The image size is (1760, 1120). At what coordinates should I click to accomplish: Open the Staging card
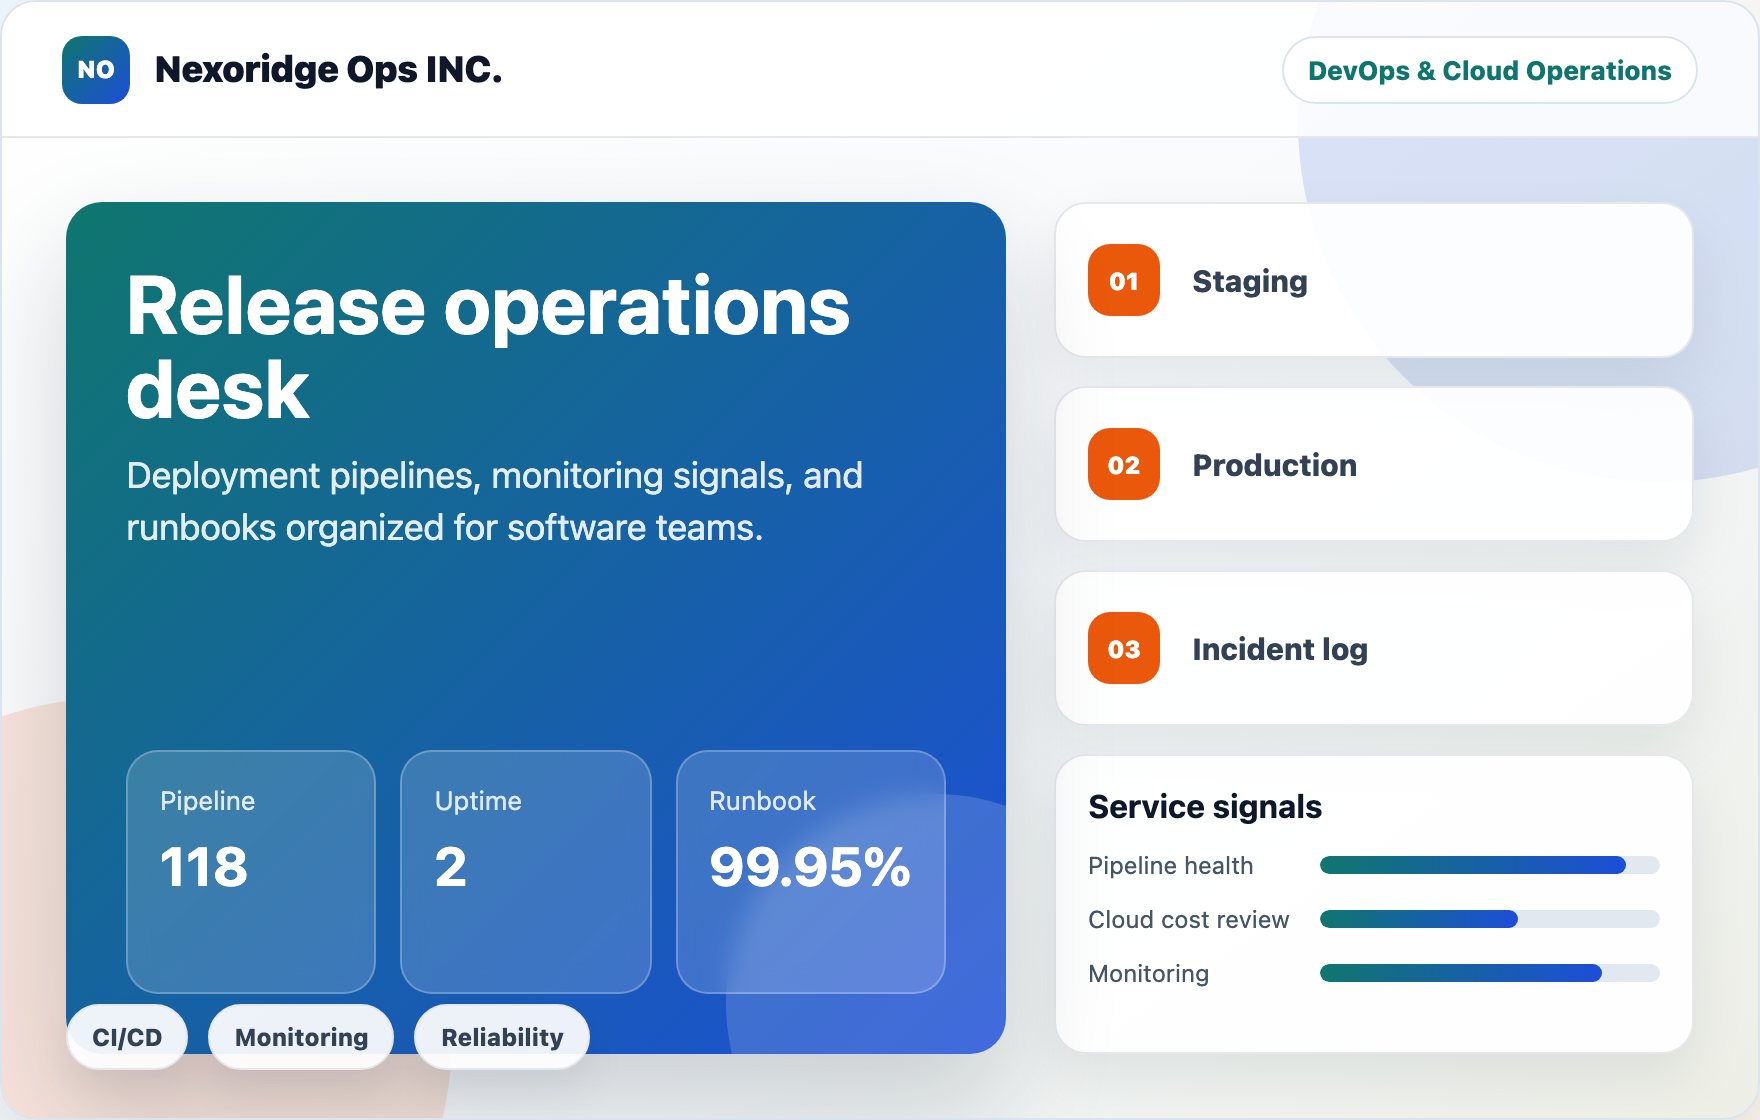click(1374, 280)
